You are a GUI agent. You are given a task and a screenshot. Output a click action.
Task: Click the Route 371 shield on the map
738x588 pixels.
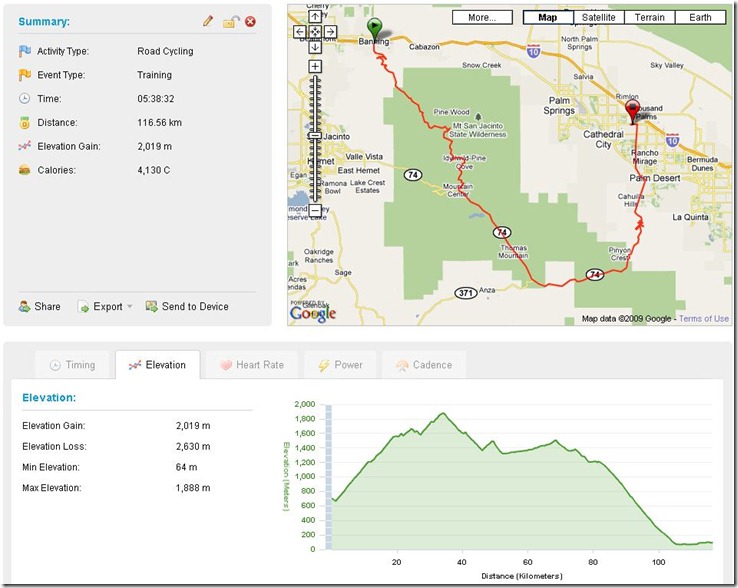pyautogui.click(x=465, y=293)
